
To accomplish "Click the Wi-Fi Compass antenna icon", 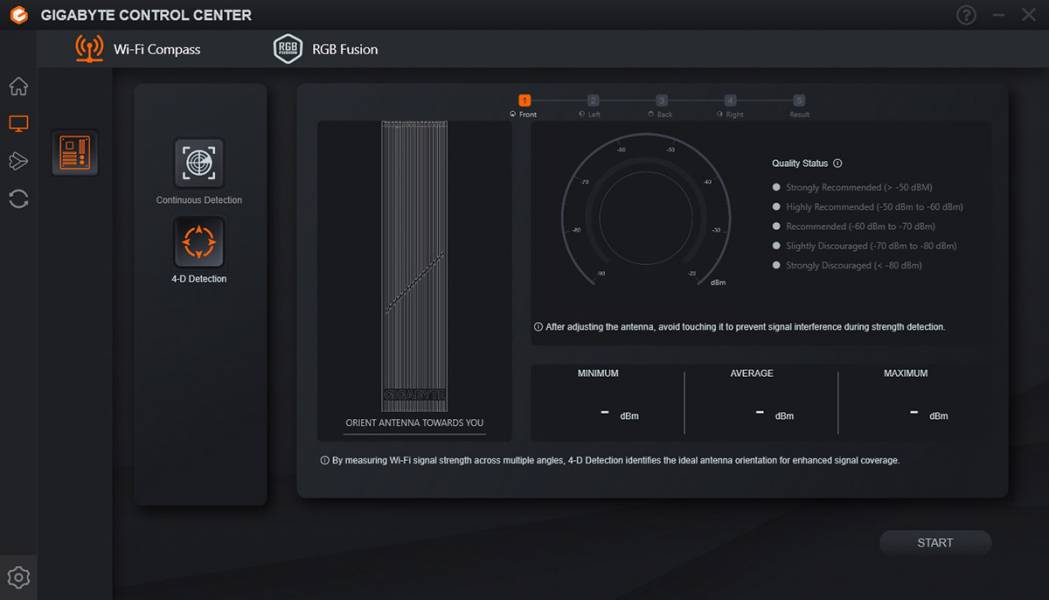I will point(89,49).
